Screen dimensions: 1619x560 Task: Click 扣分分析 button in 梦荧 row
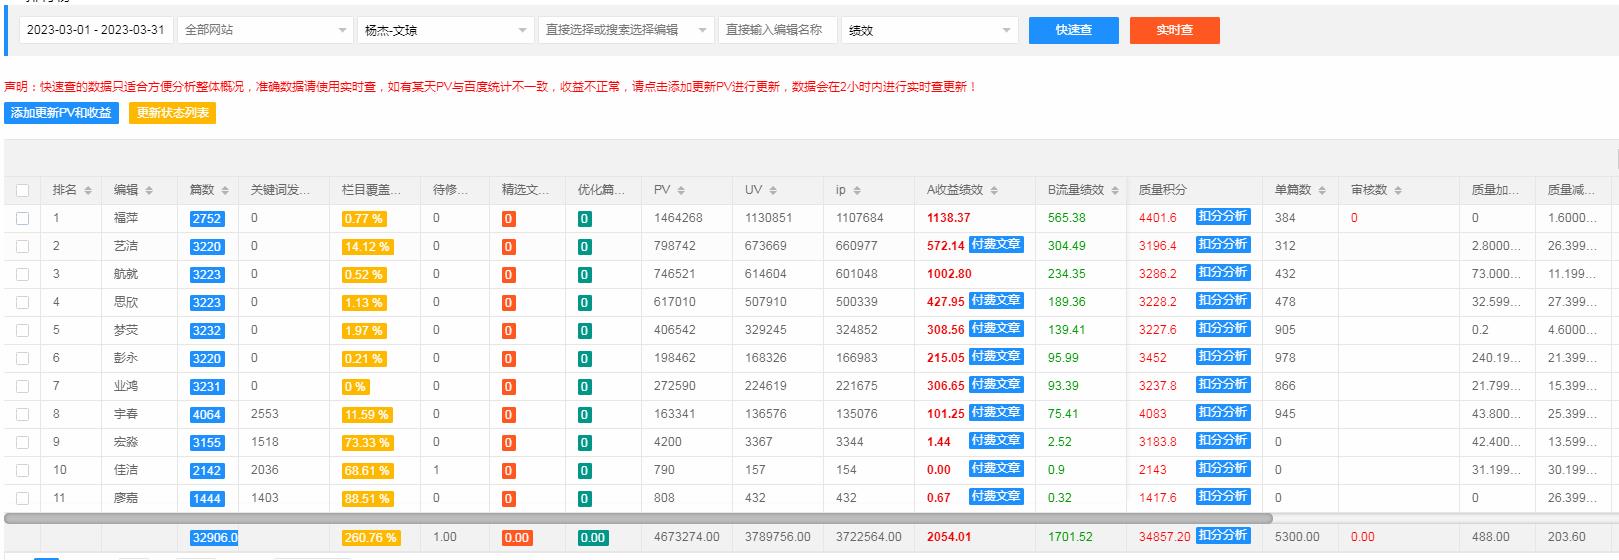[1223, 328]
